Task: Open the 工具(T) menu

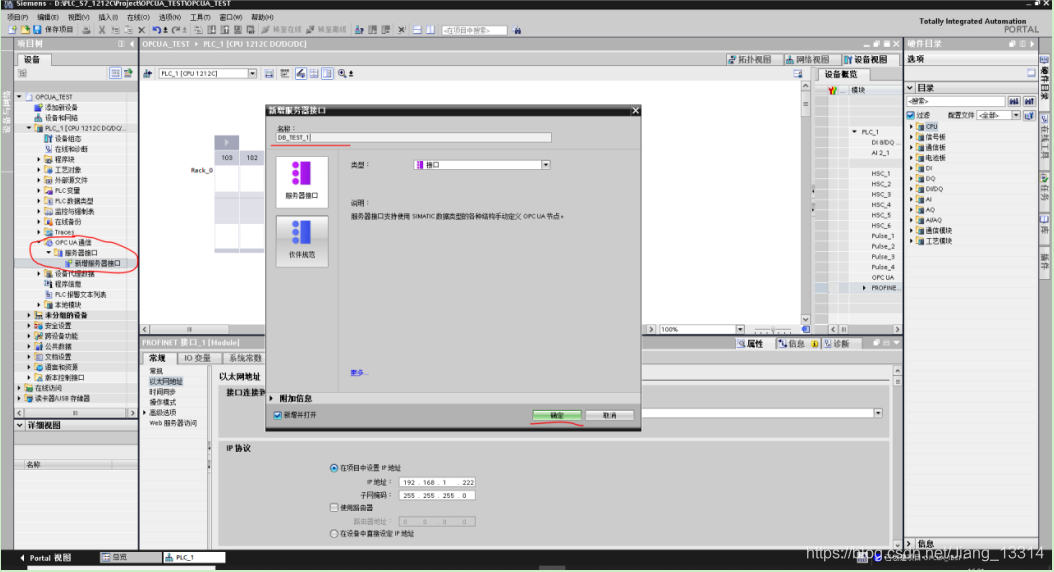Action: click(x=200, y=17)
